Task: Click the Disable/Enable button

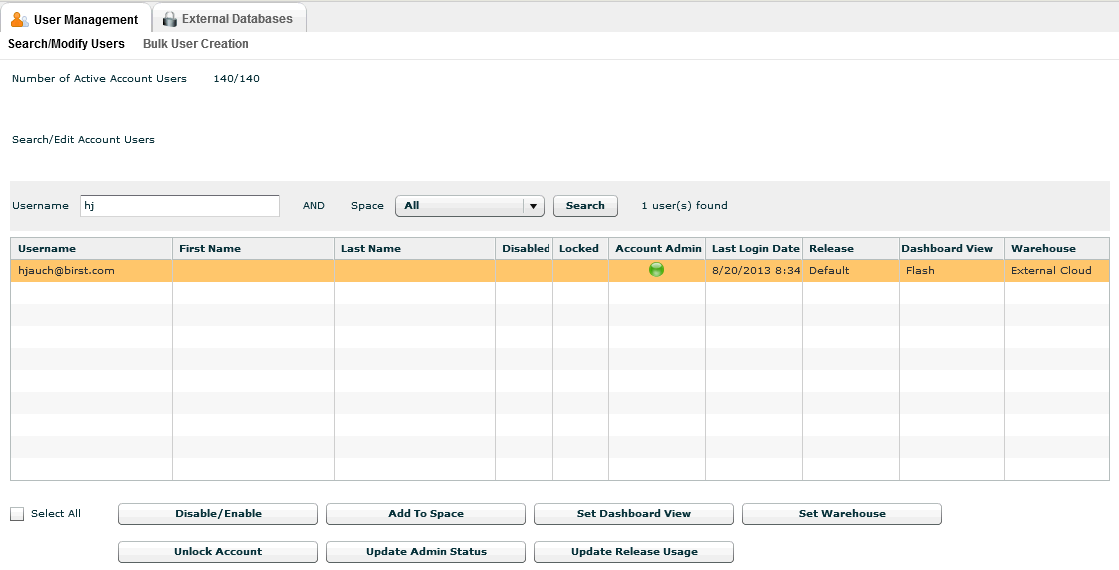Action: pyautogui.click(x=217, y=514)
